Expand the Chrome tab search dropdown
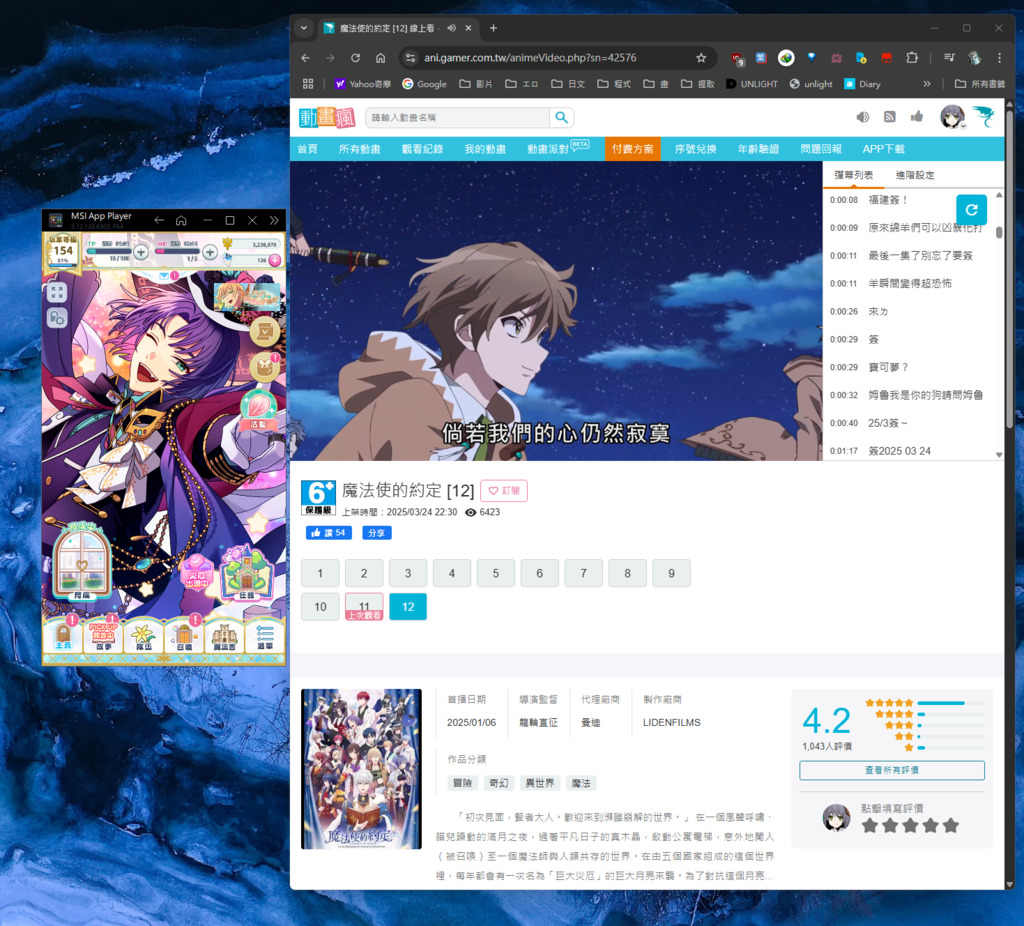Image resolution: width=1024 pixels, height=926 pixels. (304, 28)
